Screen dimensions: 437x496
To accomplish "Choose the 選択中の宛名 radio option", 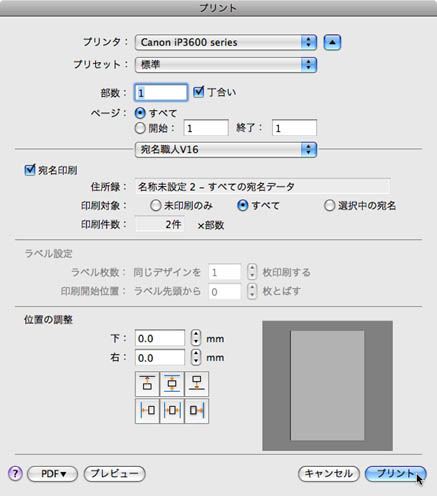I will (x=329, y=206).
